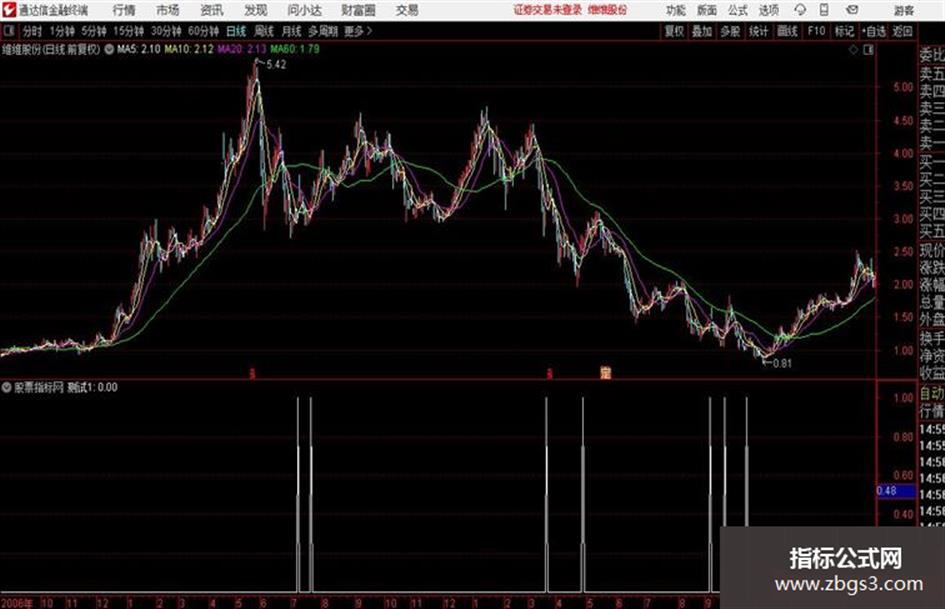Open the 市场 menu
Screen dimensions: 945x609
point(168,10)
